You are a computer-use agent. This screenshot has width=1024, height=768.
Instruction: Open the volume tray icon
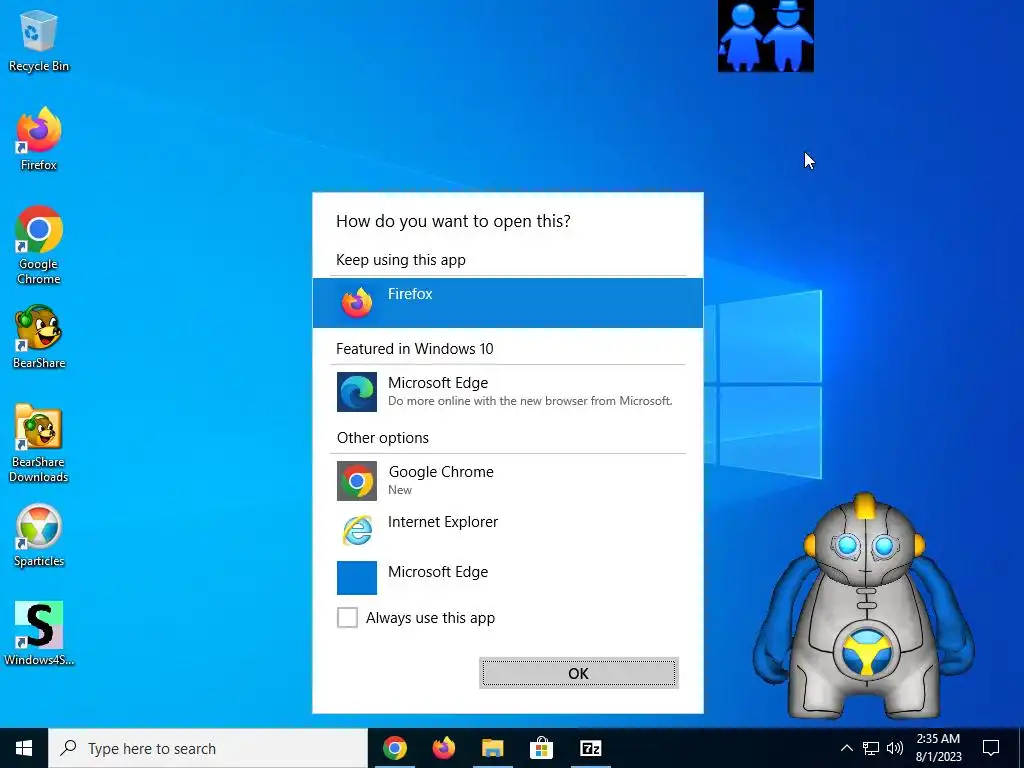(895, 748)
